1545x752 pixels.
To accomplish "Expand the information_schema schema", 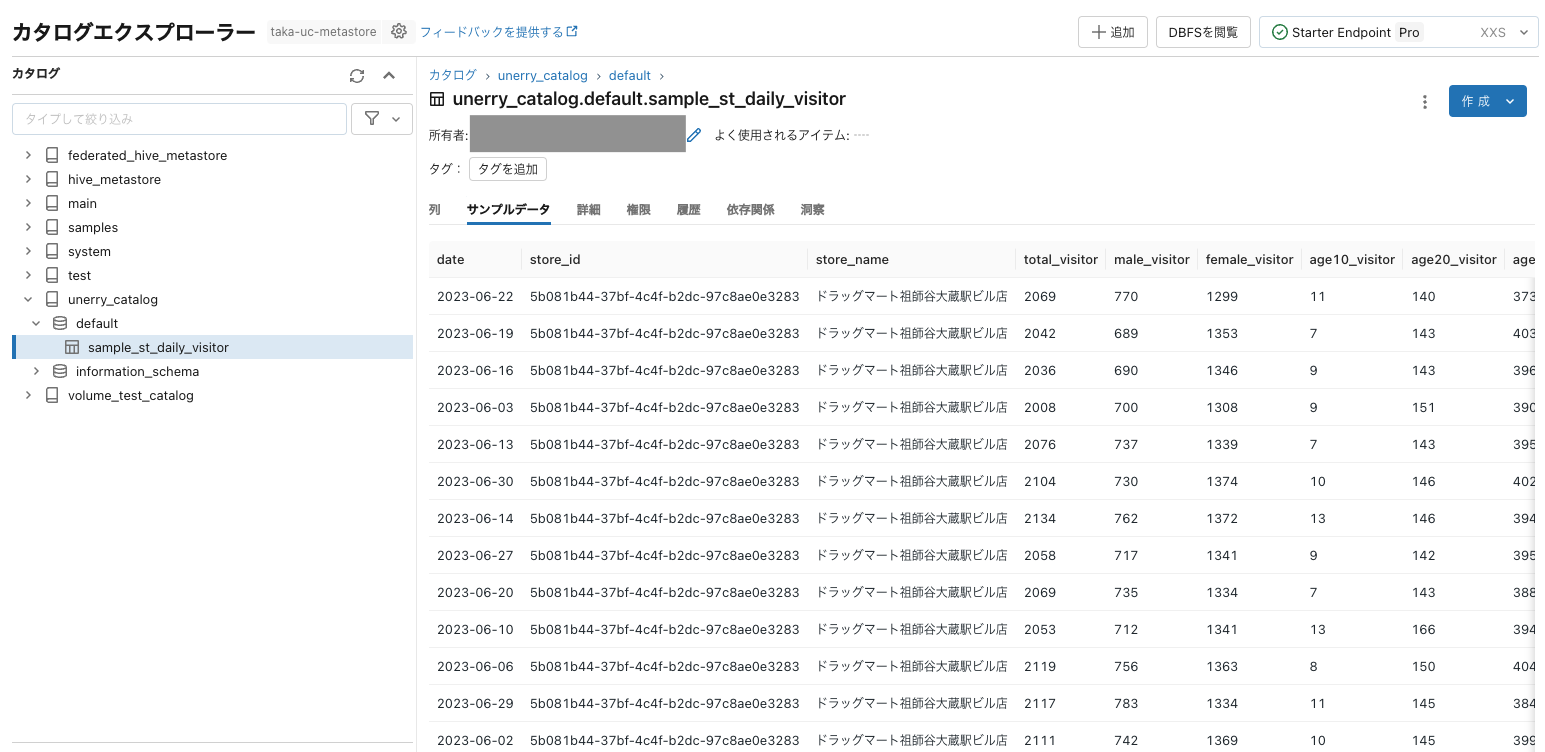I will (36, 371).
